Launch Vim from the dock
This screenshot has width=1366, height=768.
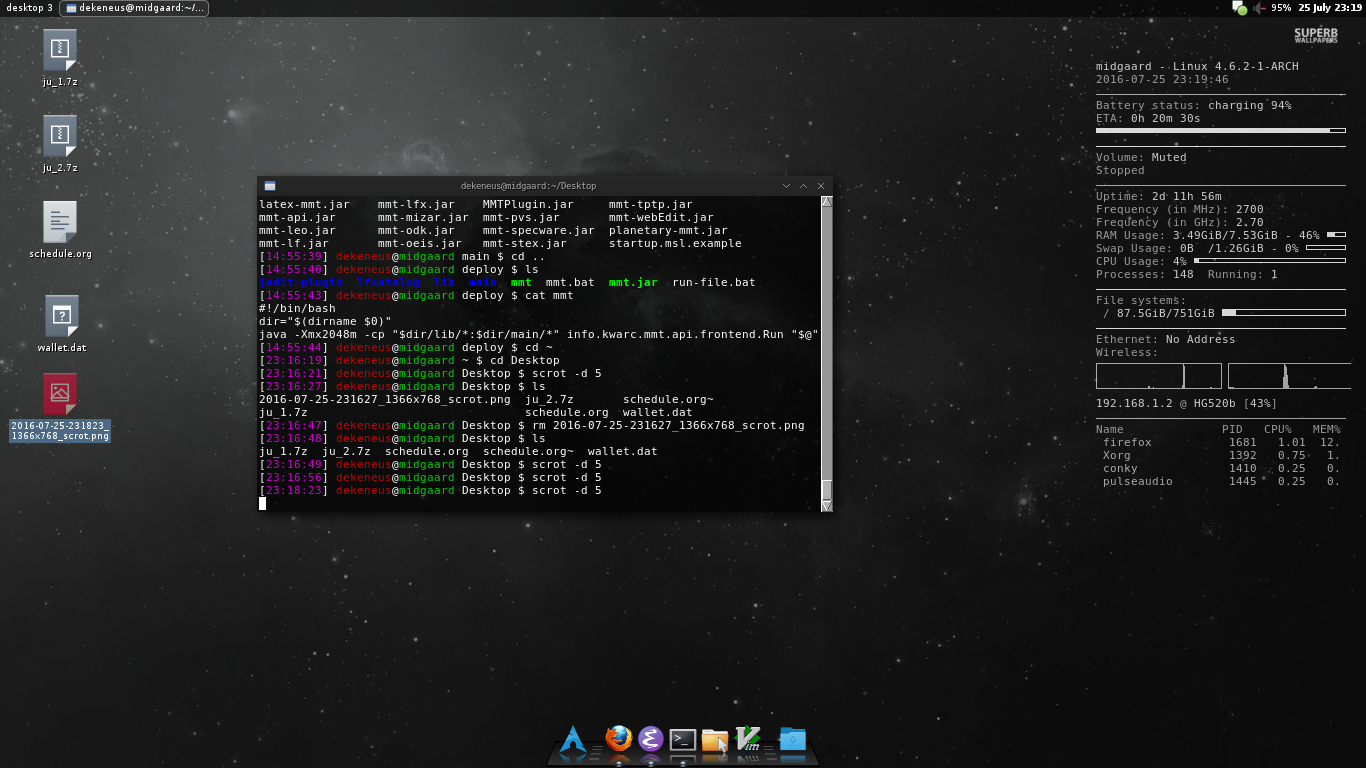748,739
